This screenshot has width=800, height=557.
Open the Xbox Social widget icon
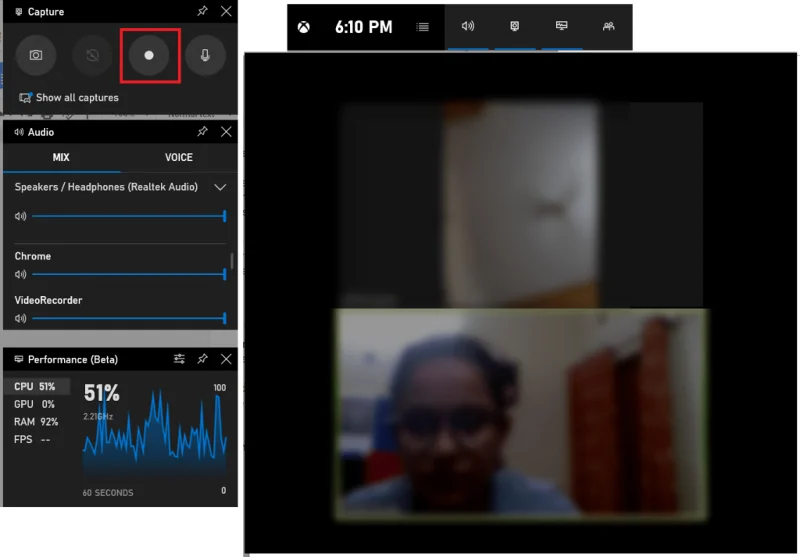pos(609,27)
